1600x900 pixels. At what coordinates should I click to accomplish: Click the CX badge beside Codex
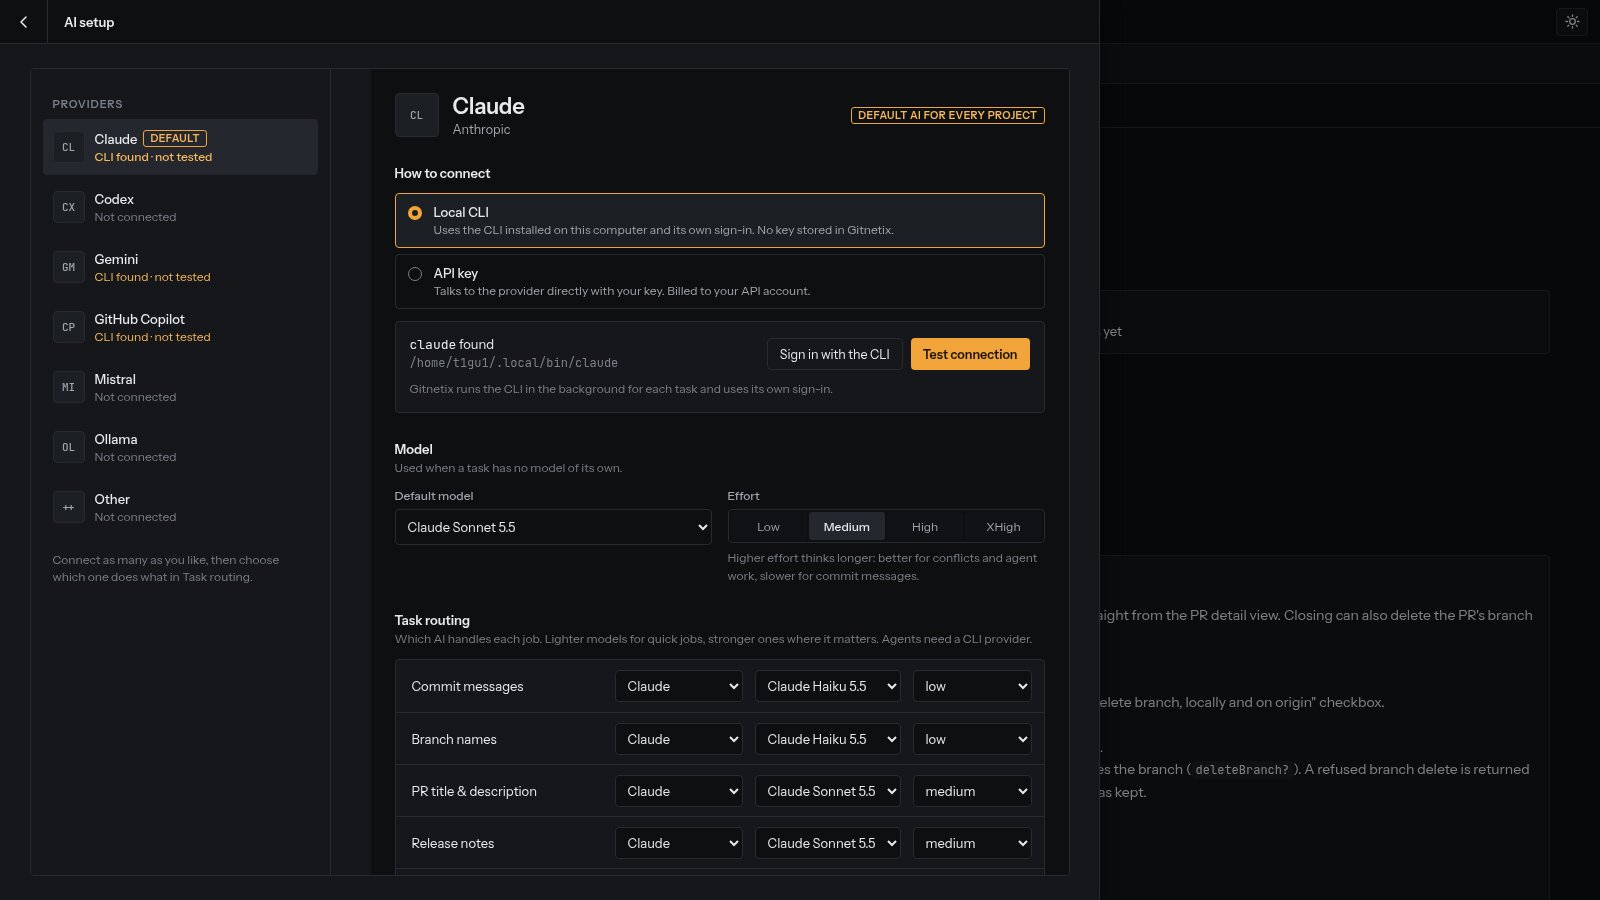coord(68,207)
